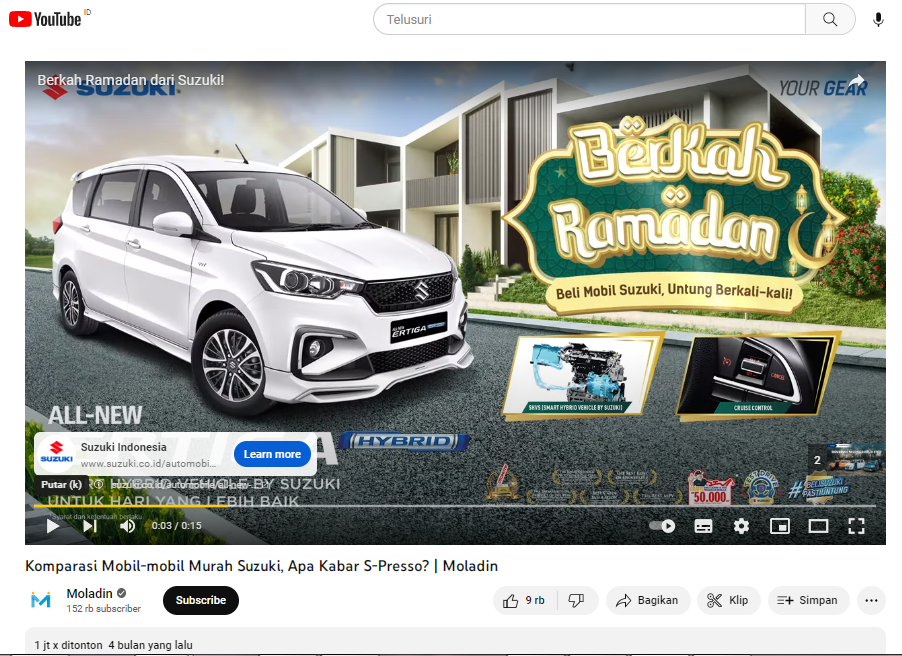Click the search magnifier button
902x656 pixels.
pyautogui.click(x=830, y=19)
